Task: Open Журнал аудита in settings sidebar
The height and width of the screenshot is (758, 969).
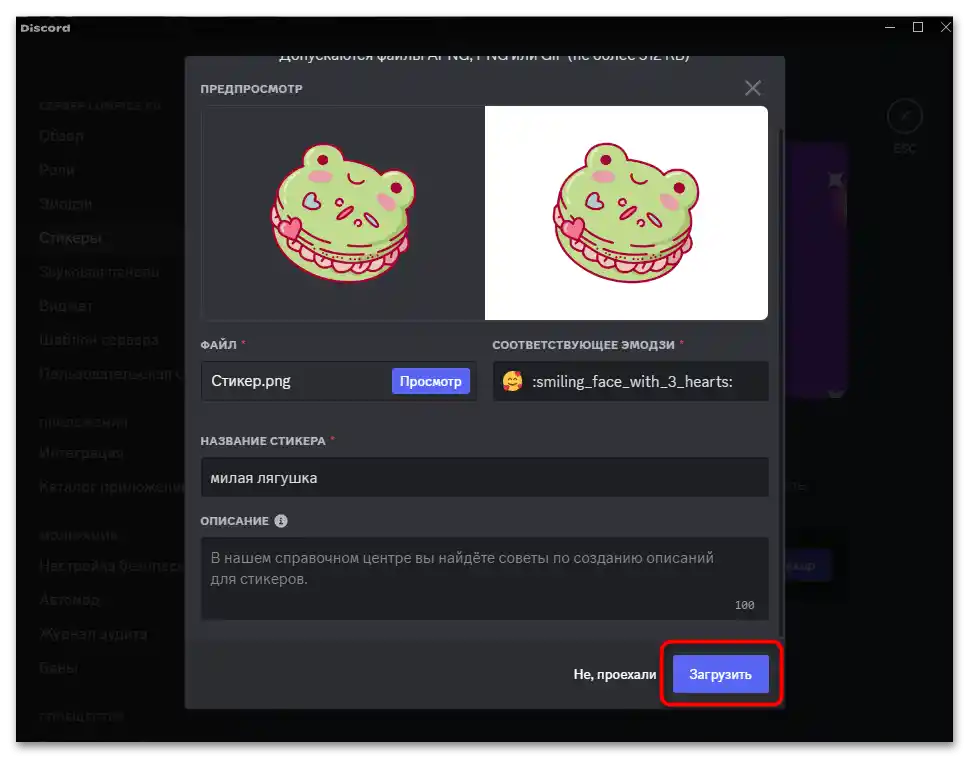Action: (x=93, y=634)
